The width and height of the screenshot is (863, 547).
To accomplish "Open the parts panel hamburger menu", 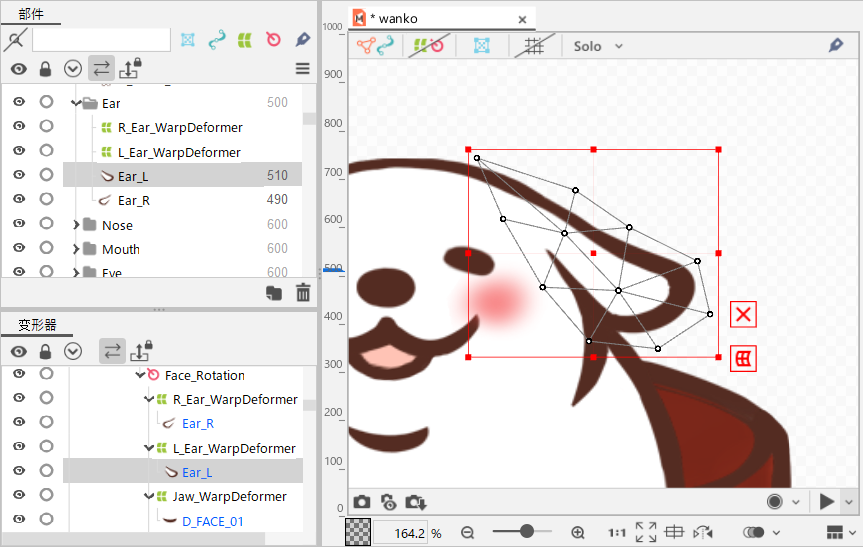I will [303, 69].
